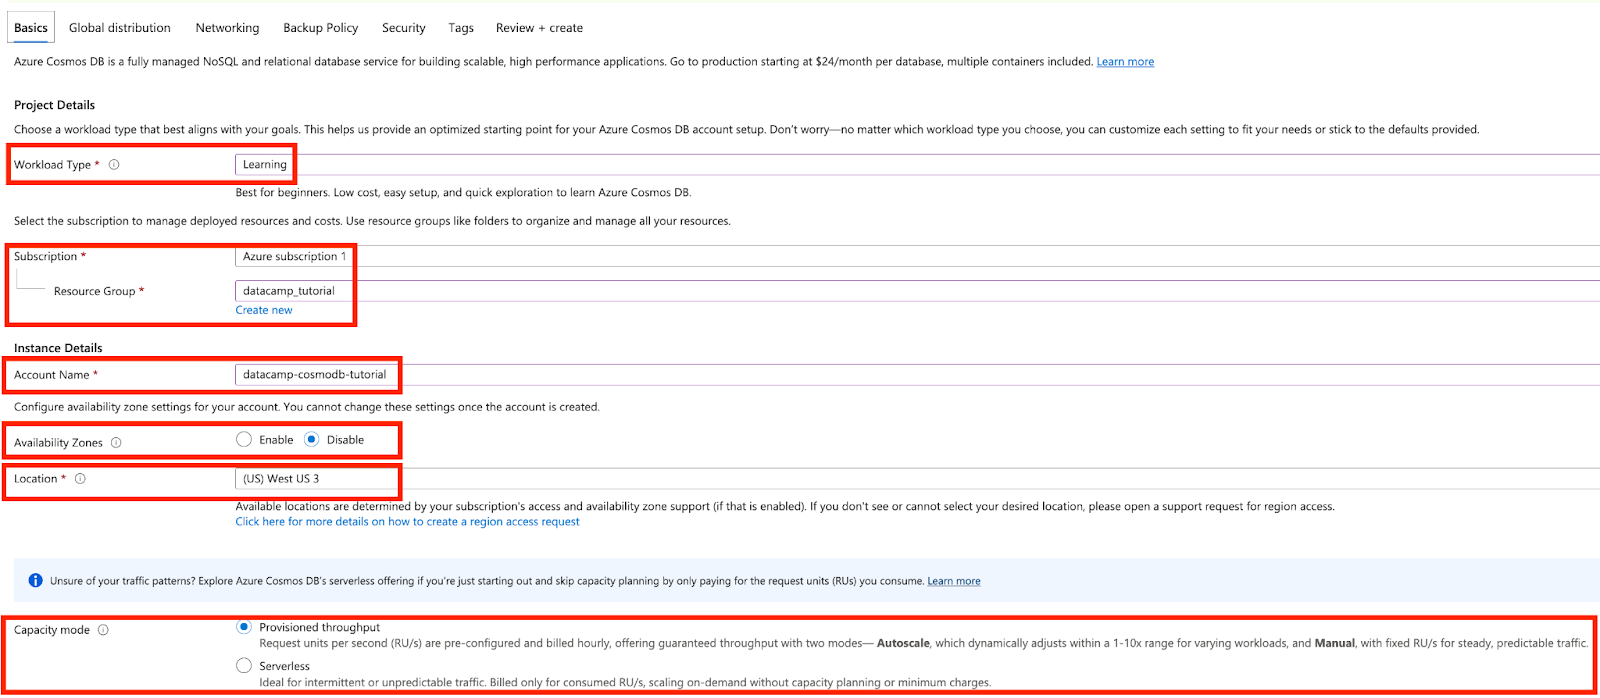Open the Backup Policy tab

point(320,28)
